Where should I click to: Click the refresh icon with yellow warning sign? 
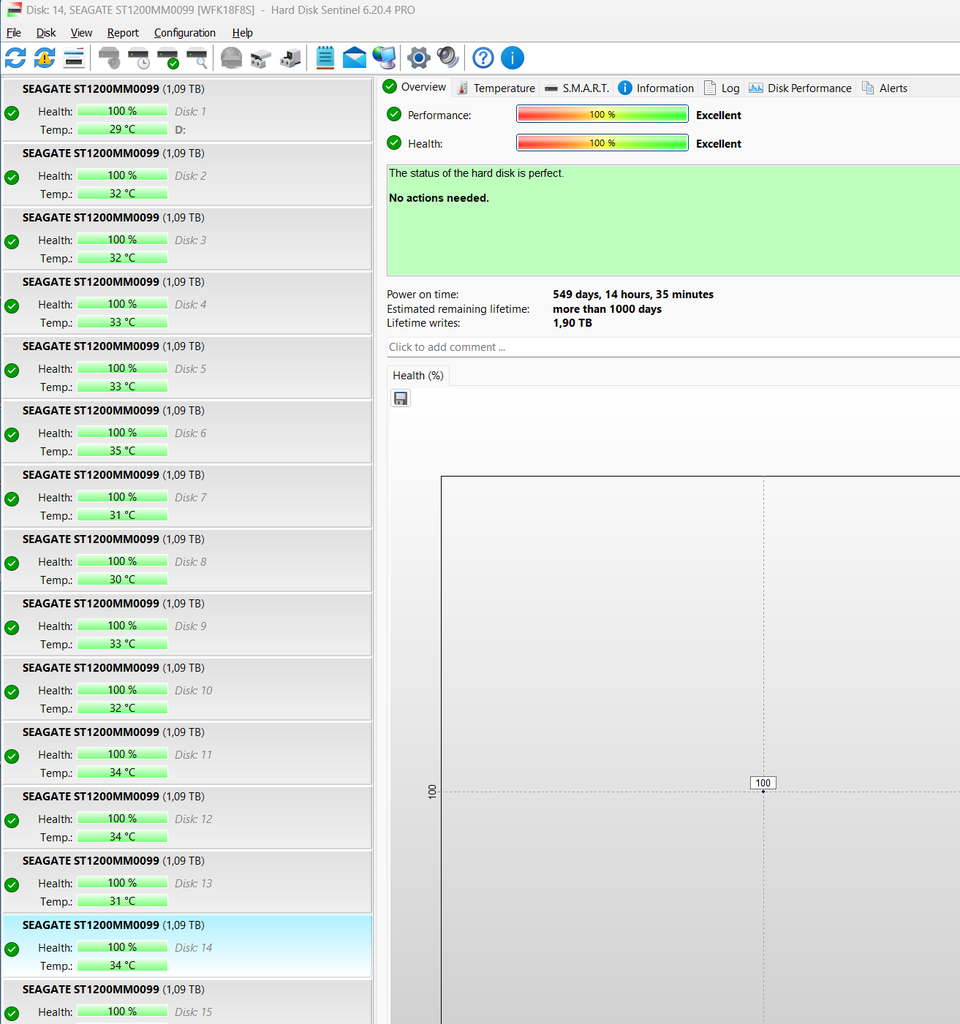click(x=44, y=58)
